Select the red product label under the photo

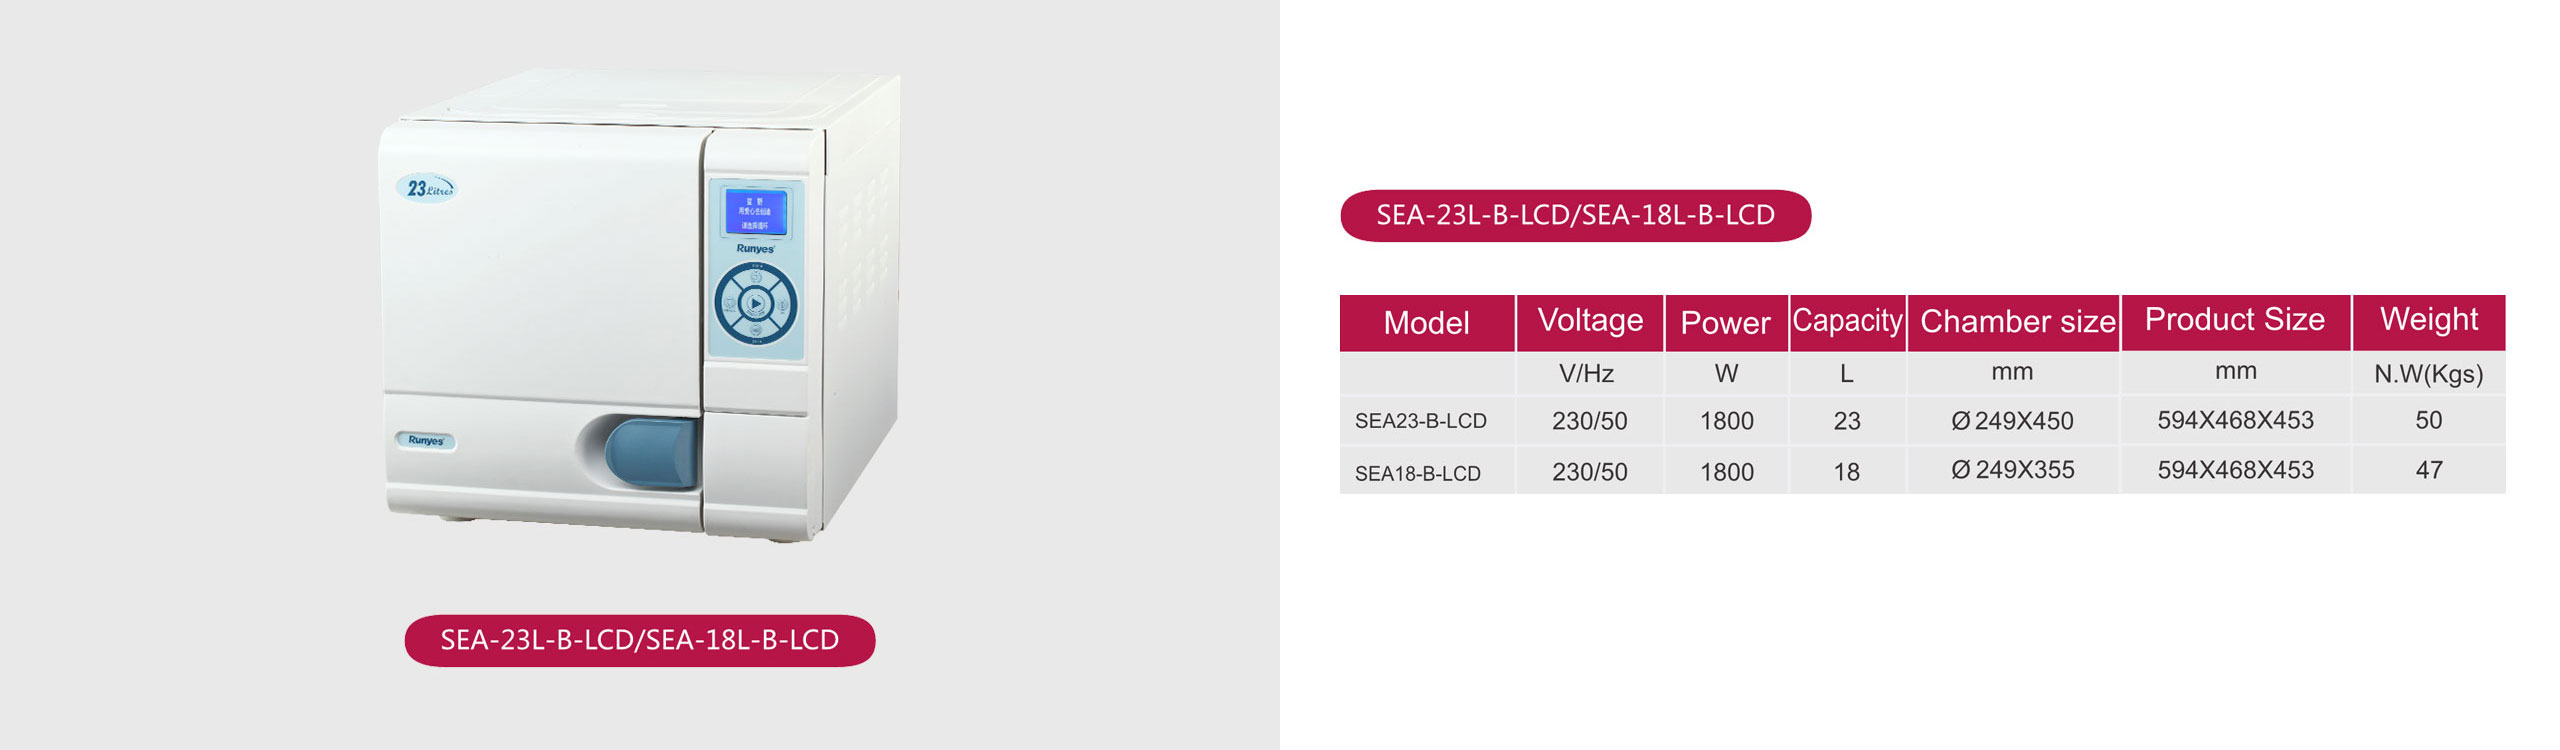coord(640,640)
